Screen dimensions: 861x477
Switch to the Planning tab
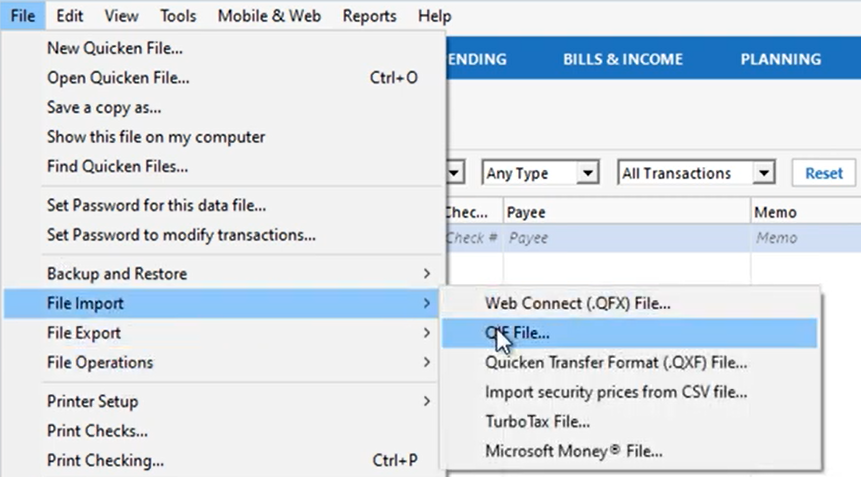(780, 59)
